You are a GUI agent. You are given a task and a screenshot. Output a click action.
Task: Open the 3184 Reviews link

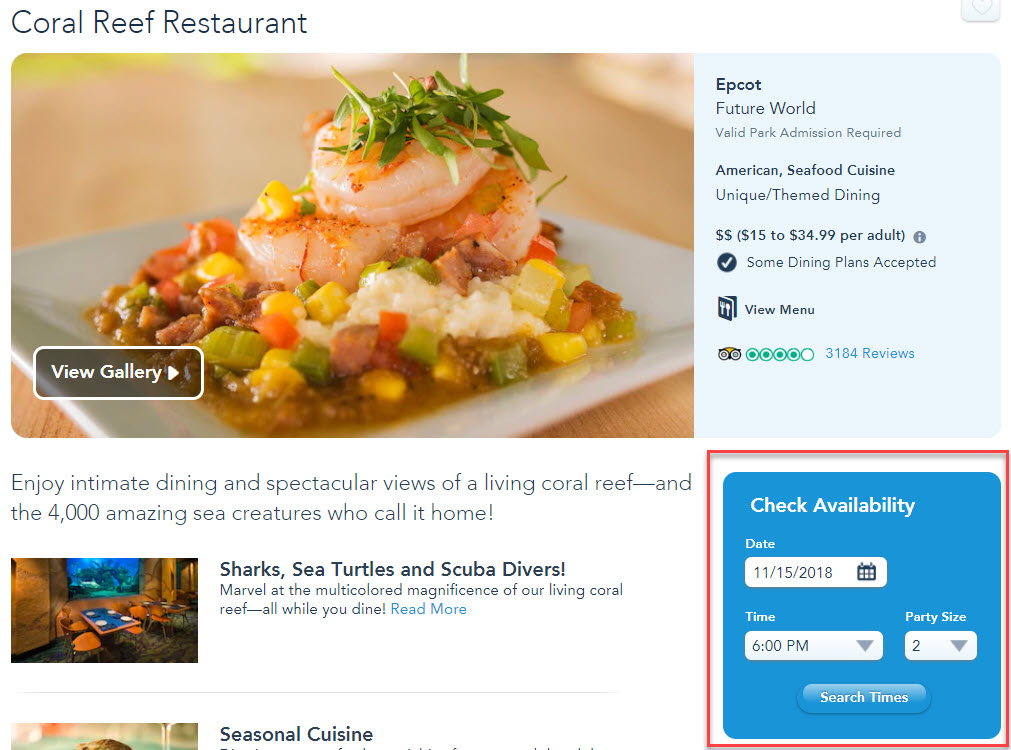pyautogui.click(x=869, y=353)
